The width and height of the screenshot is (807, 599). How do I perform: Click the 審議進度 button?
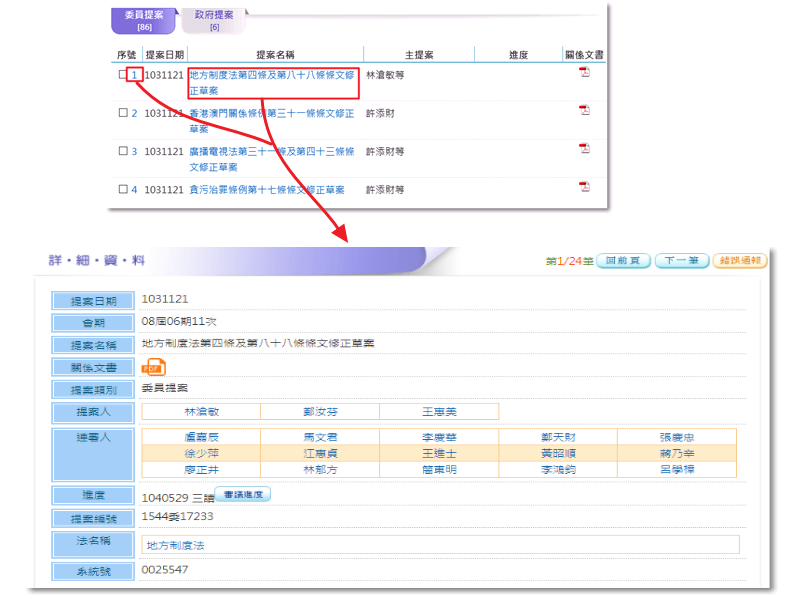tap(243, 494)
